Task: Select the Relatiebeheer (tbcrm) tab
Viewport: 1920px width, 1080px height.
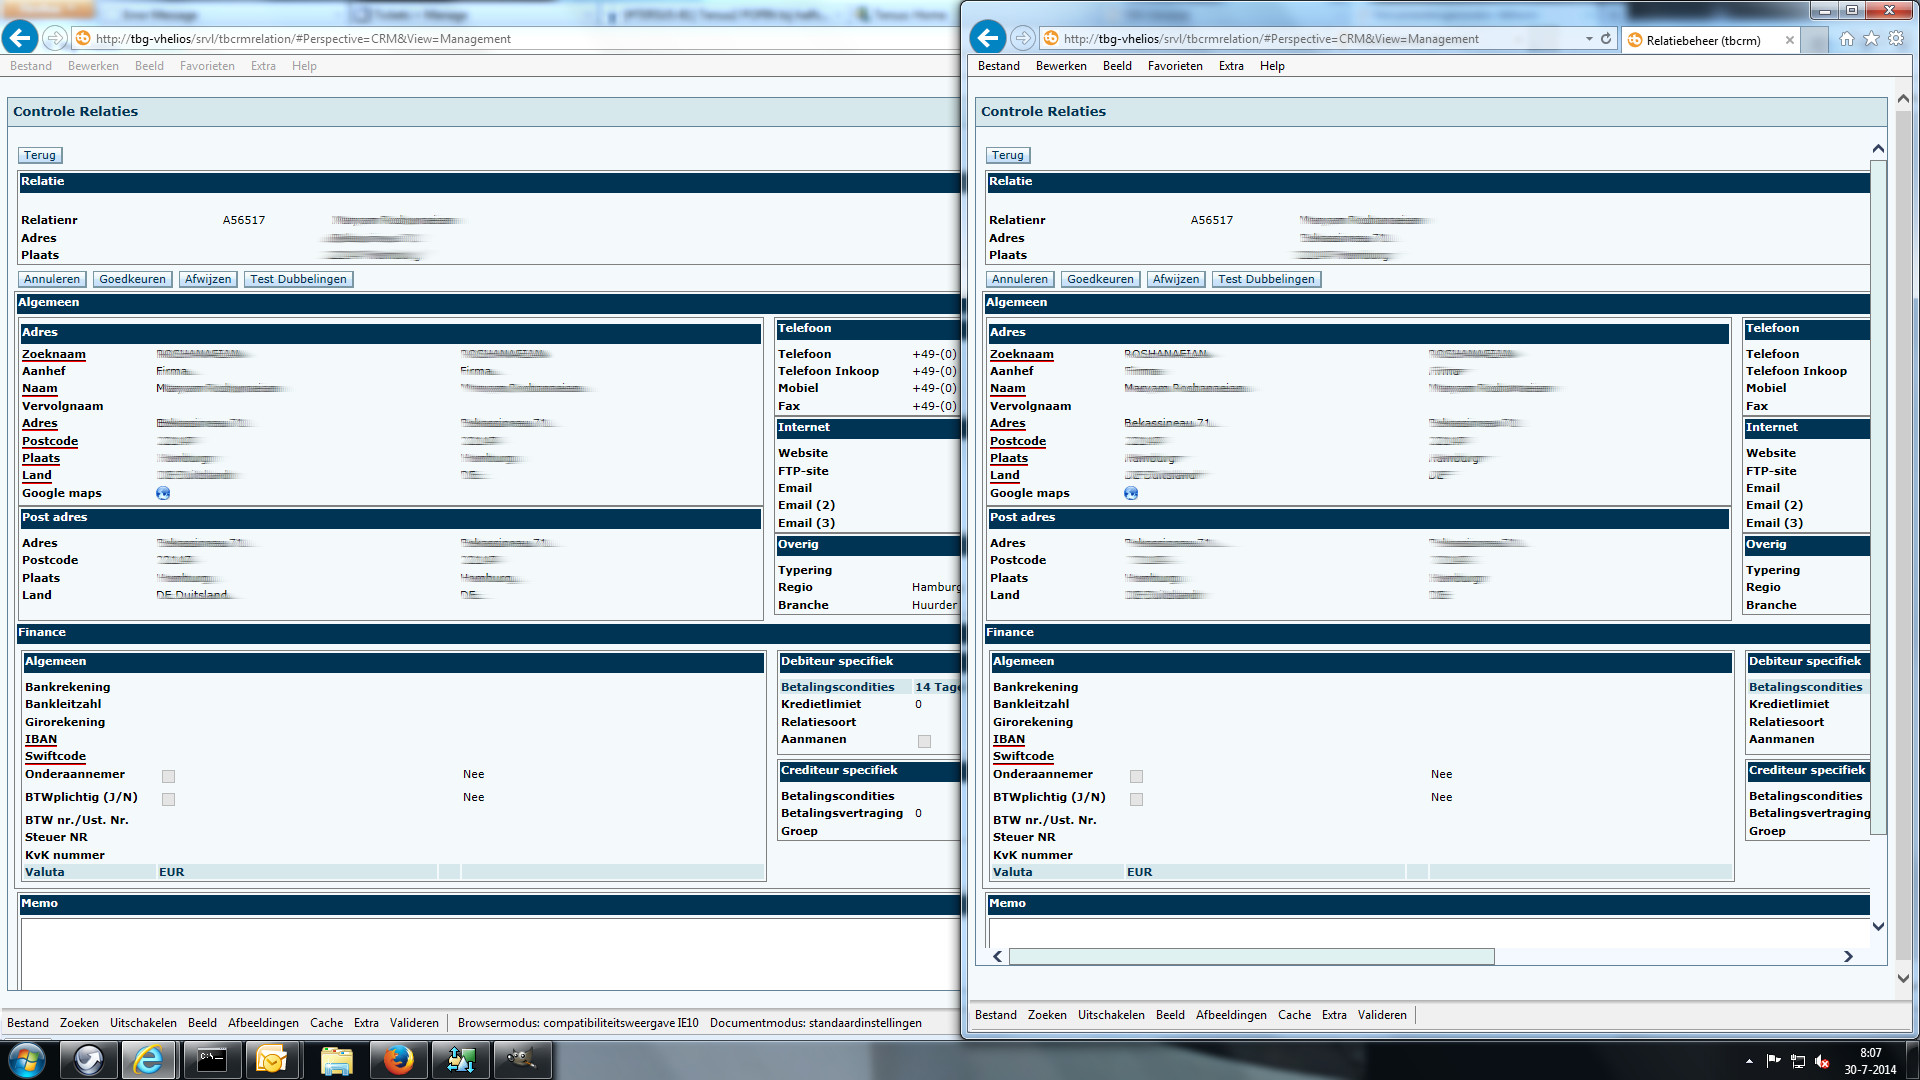Action: click(1702, 40)
